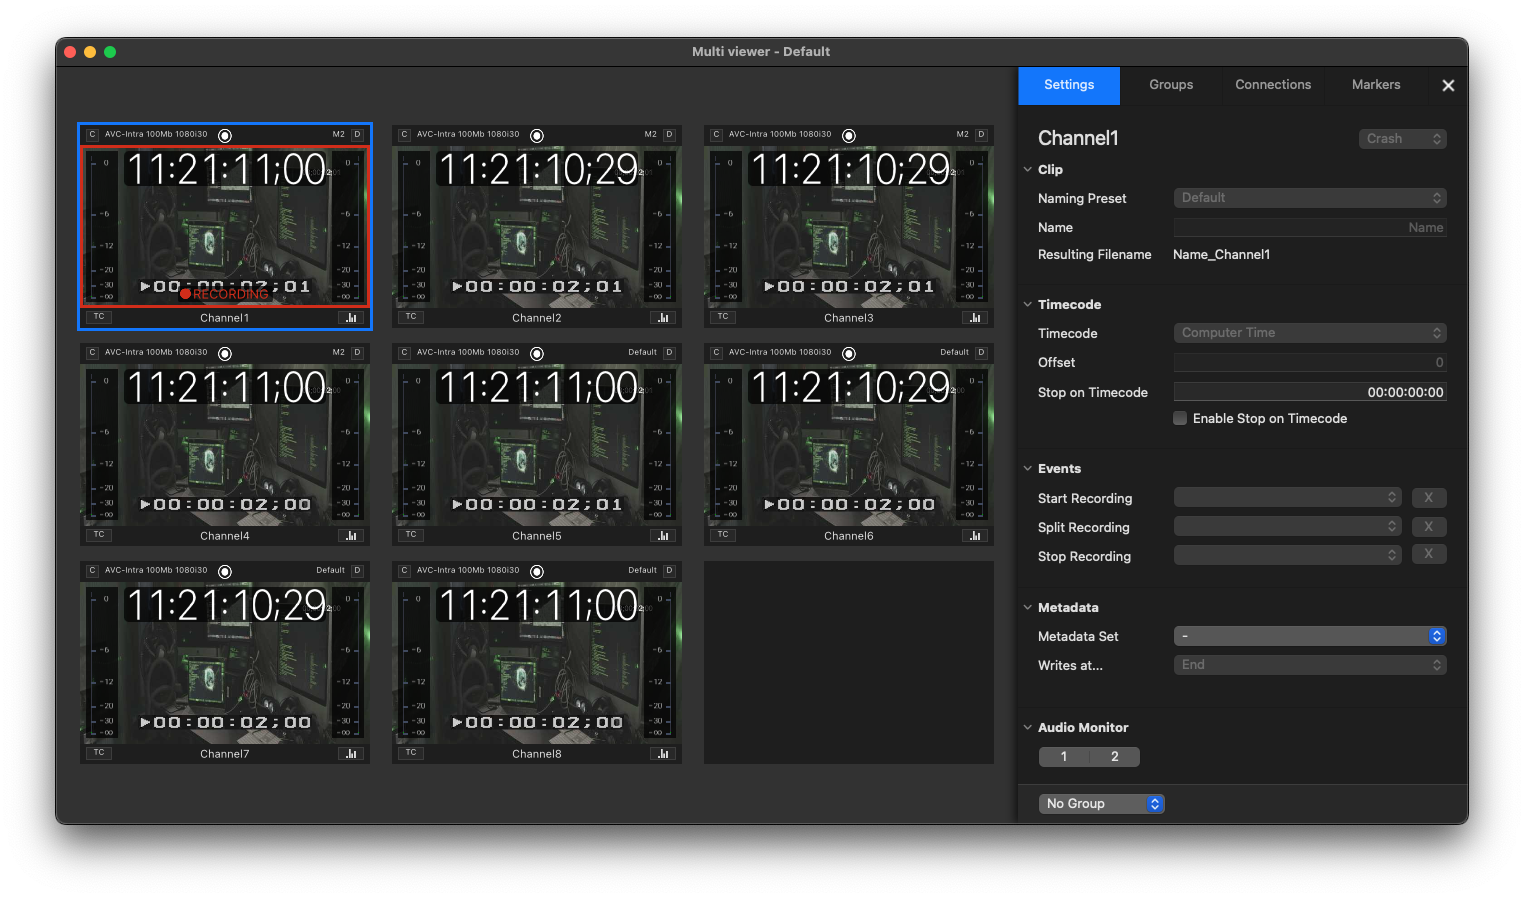Open the Metadata Set dropdown
Viewport: 1524px width, 898px height.
click(1310, 636)
